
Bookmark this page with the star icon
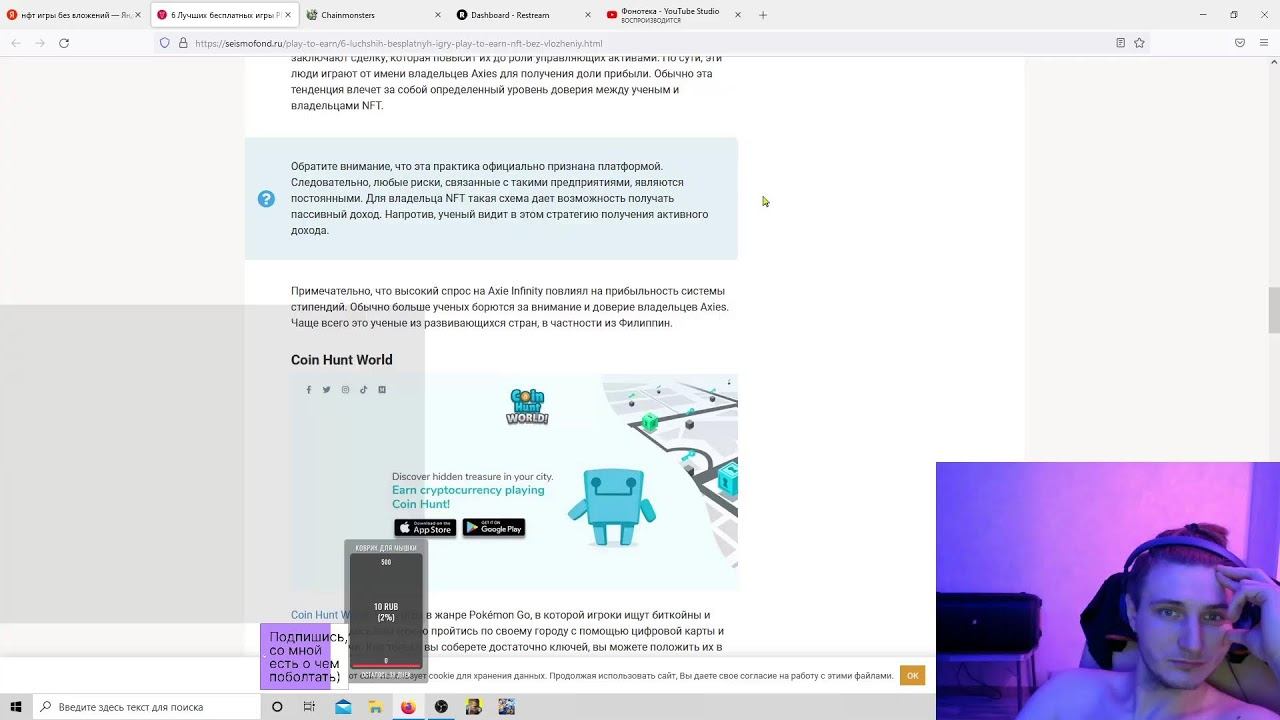pyautogui.click(x=1139, y=43)
